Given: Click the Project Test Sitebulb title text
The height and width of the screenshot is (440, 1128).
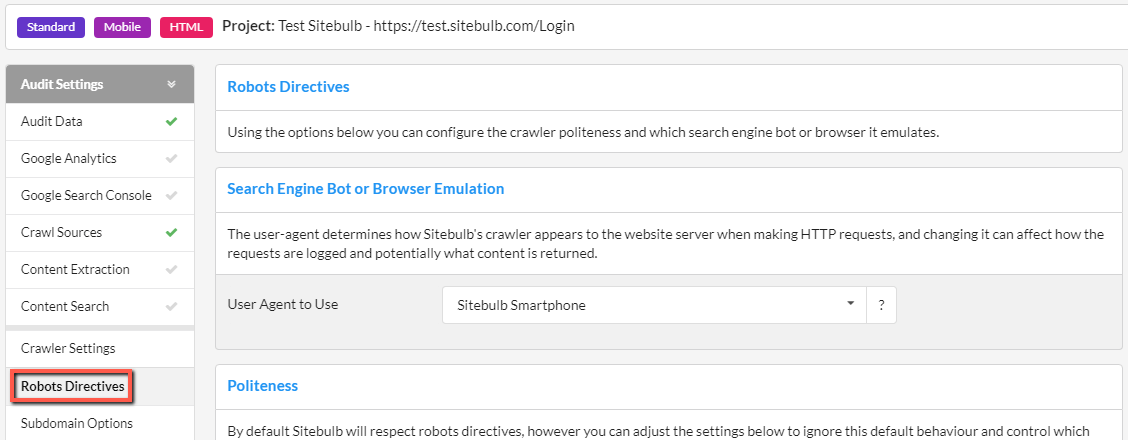Looking at the screenshot, I should point(399,27).
